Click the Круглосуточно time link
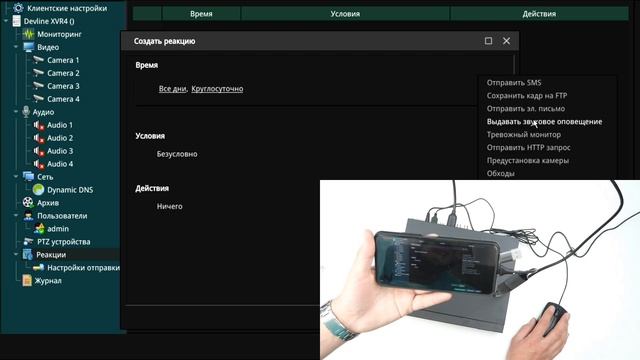Image resolution: width=640 pixels, height=360 pixels. click(x=217, y=89)
